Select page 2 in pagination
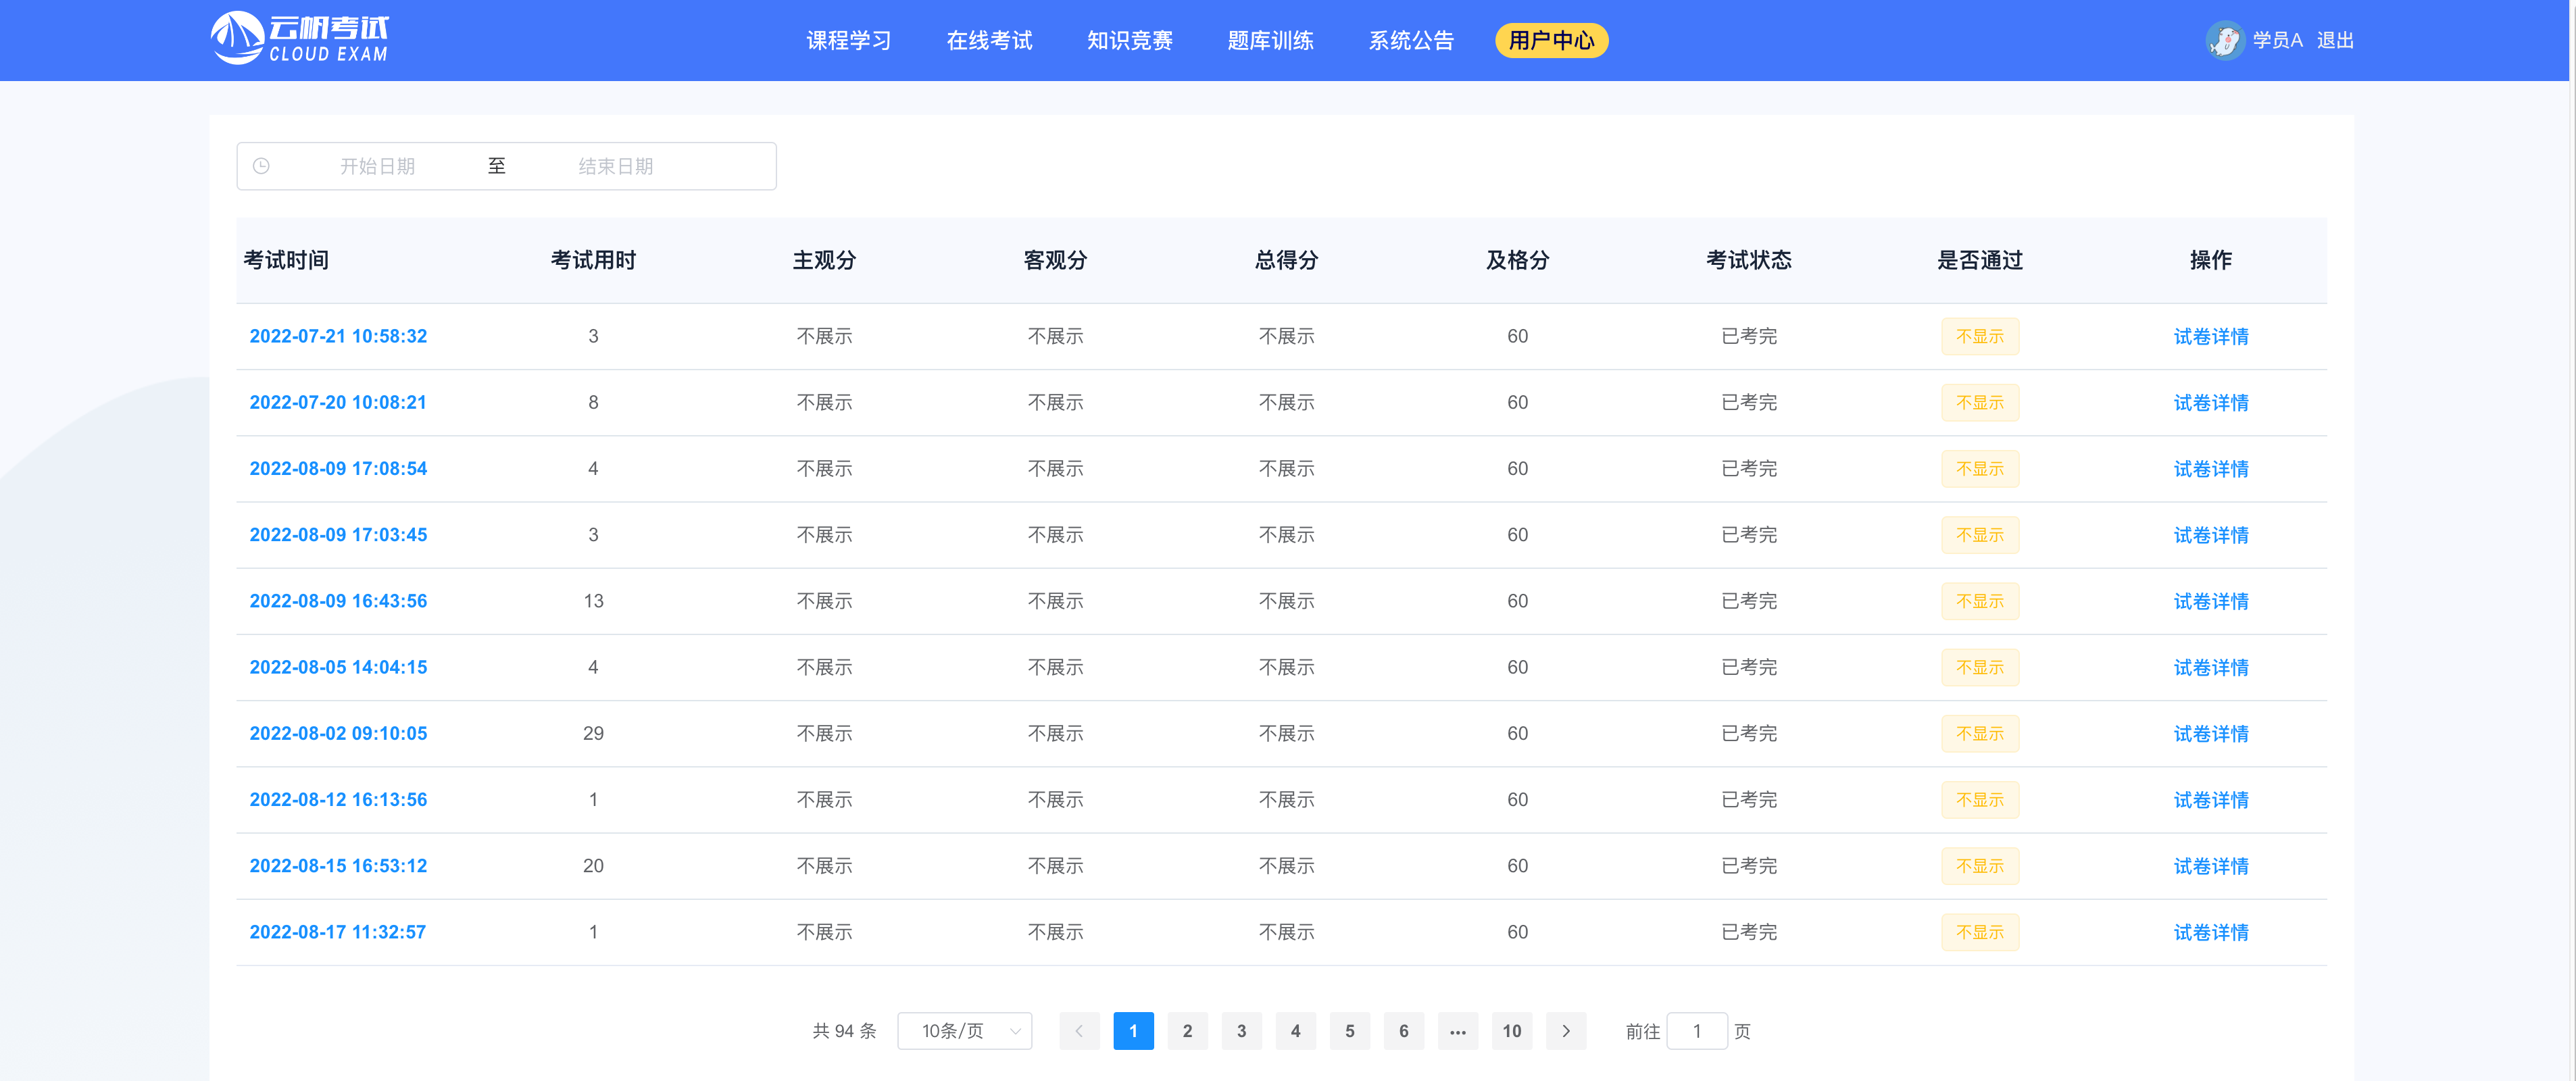The height and width of the screenshot is (1081, 2576). [x=1187, y=1031]
